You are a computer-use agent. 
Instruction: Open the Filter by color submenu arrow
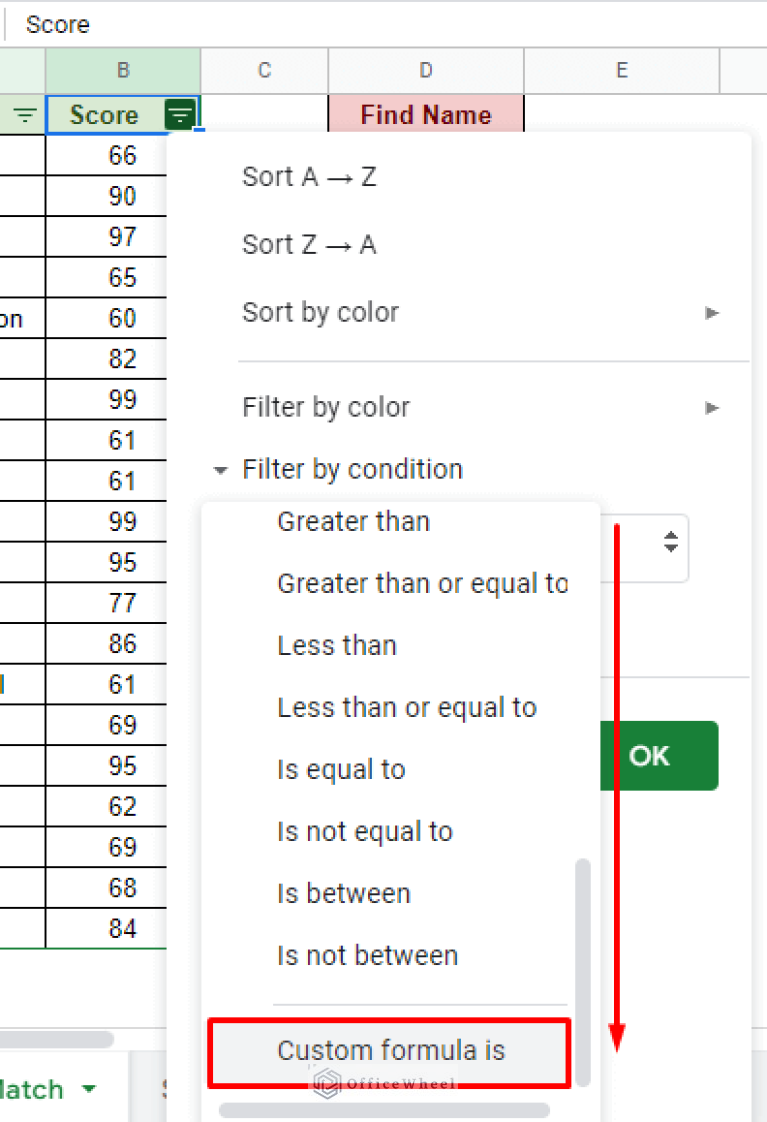click(711, 407)
